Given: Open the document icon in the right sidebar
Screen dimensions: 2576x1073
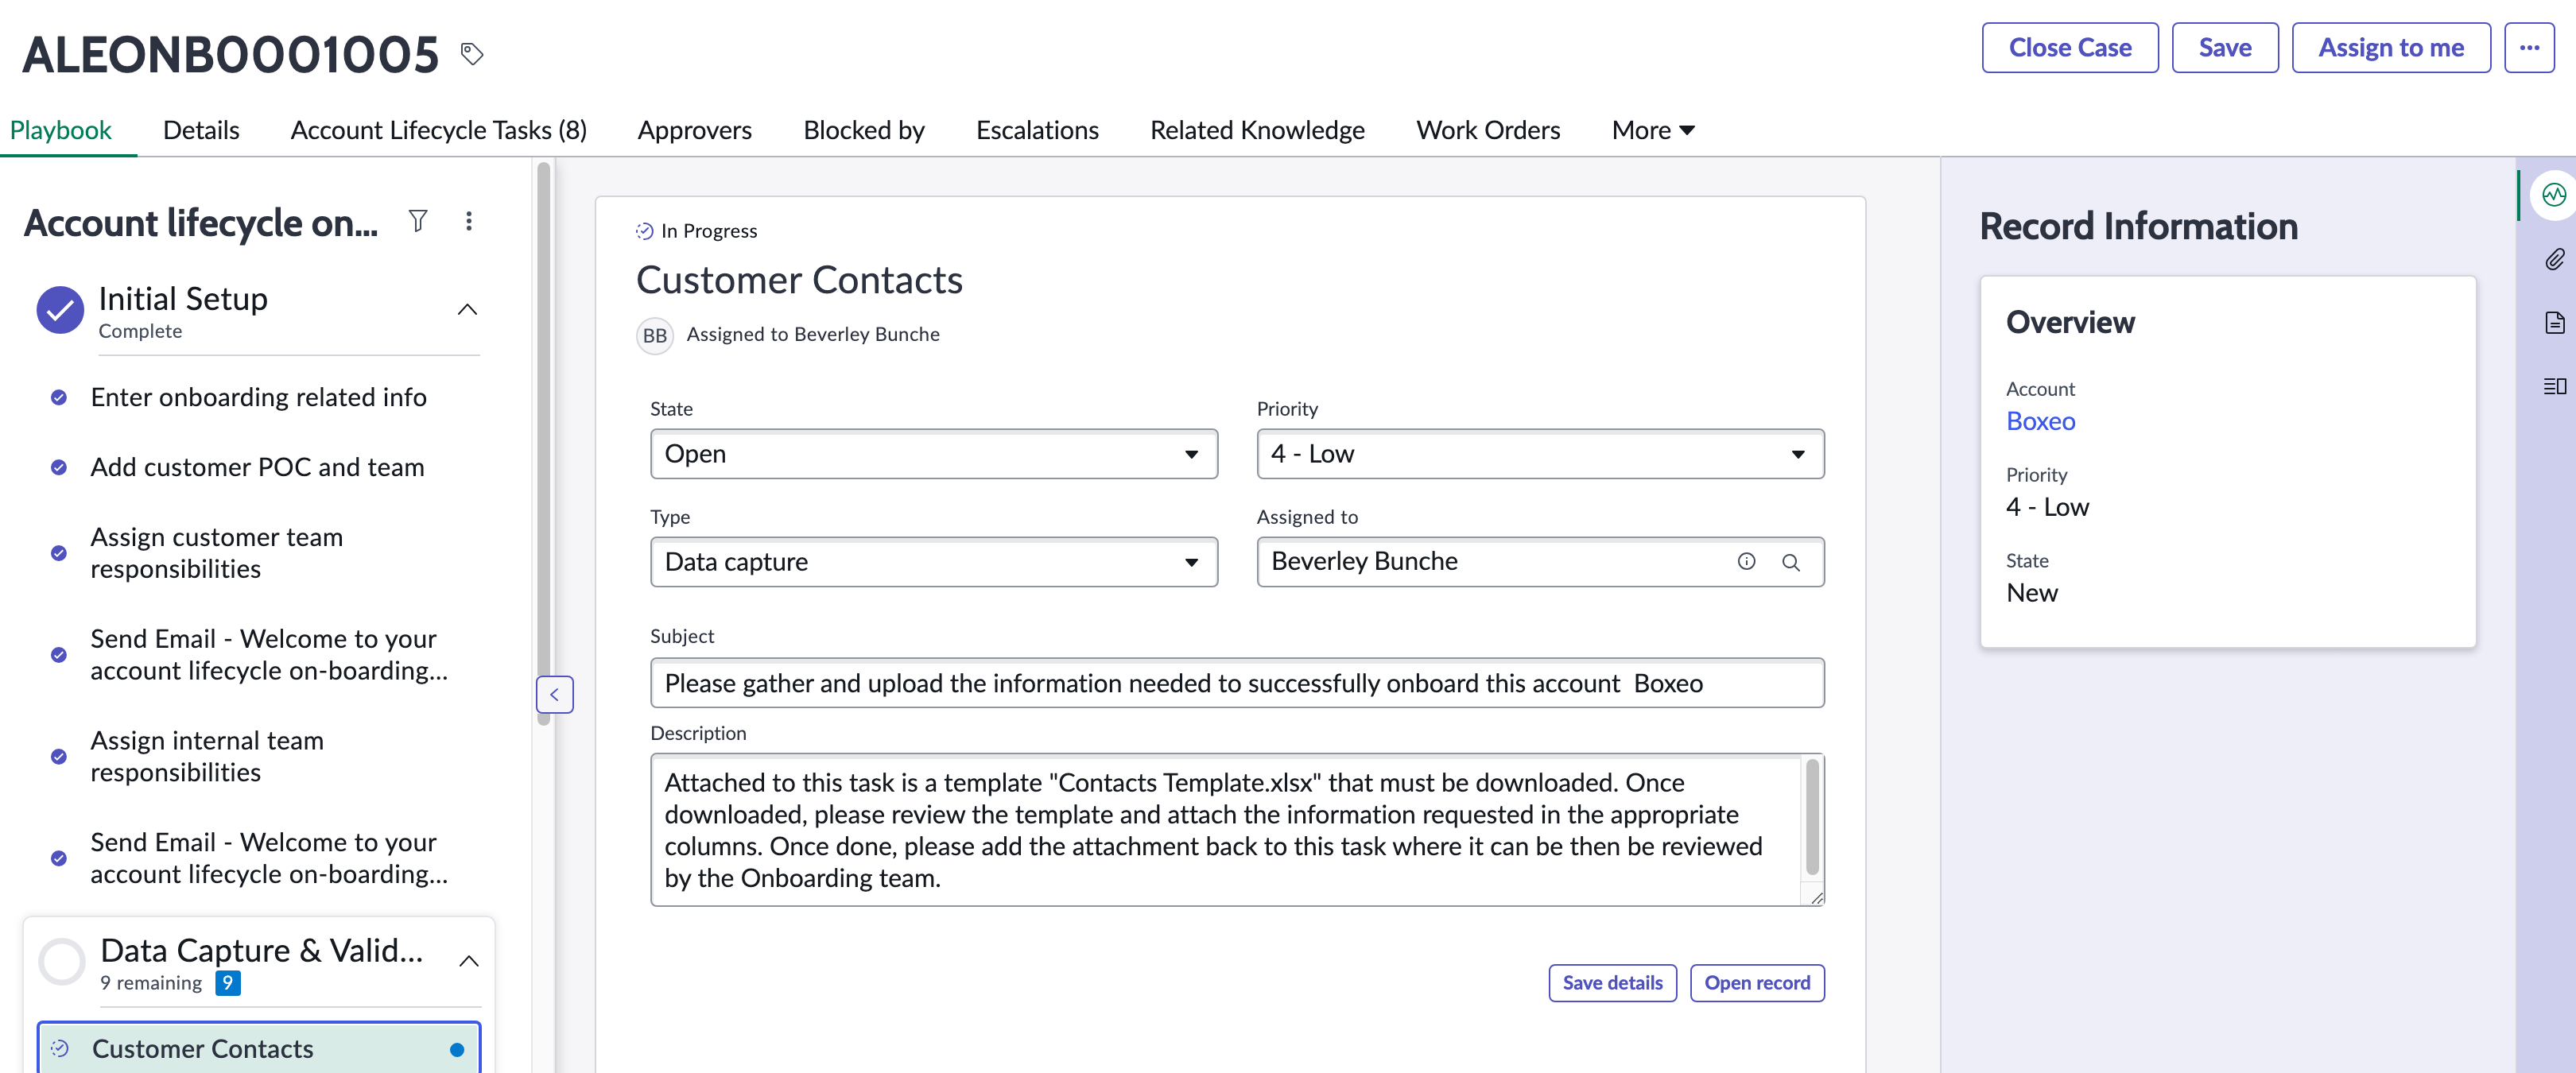Looking at the screenshot, I should tap(2554, 322).
